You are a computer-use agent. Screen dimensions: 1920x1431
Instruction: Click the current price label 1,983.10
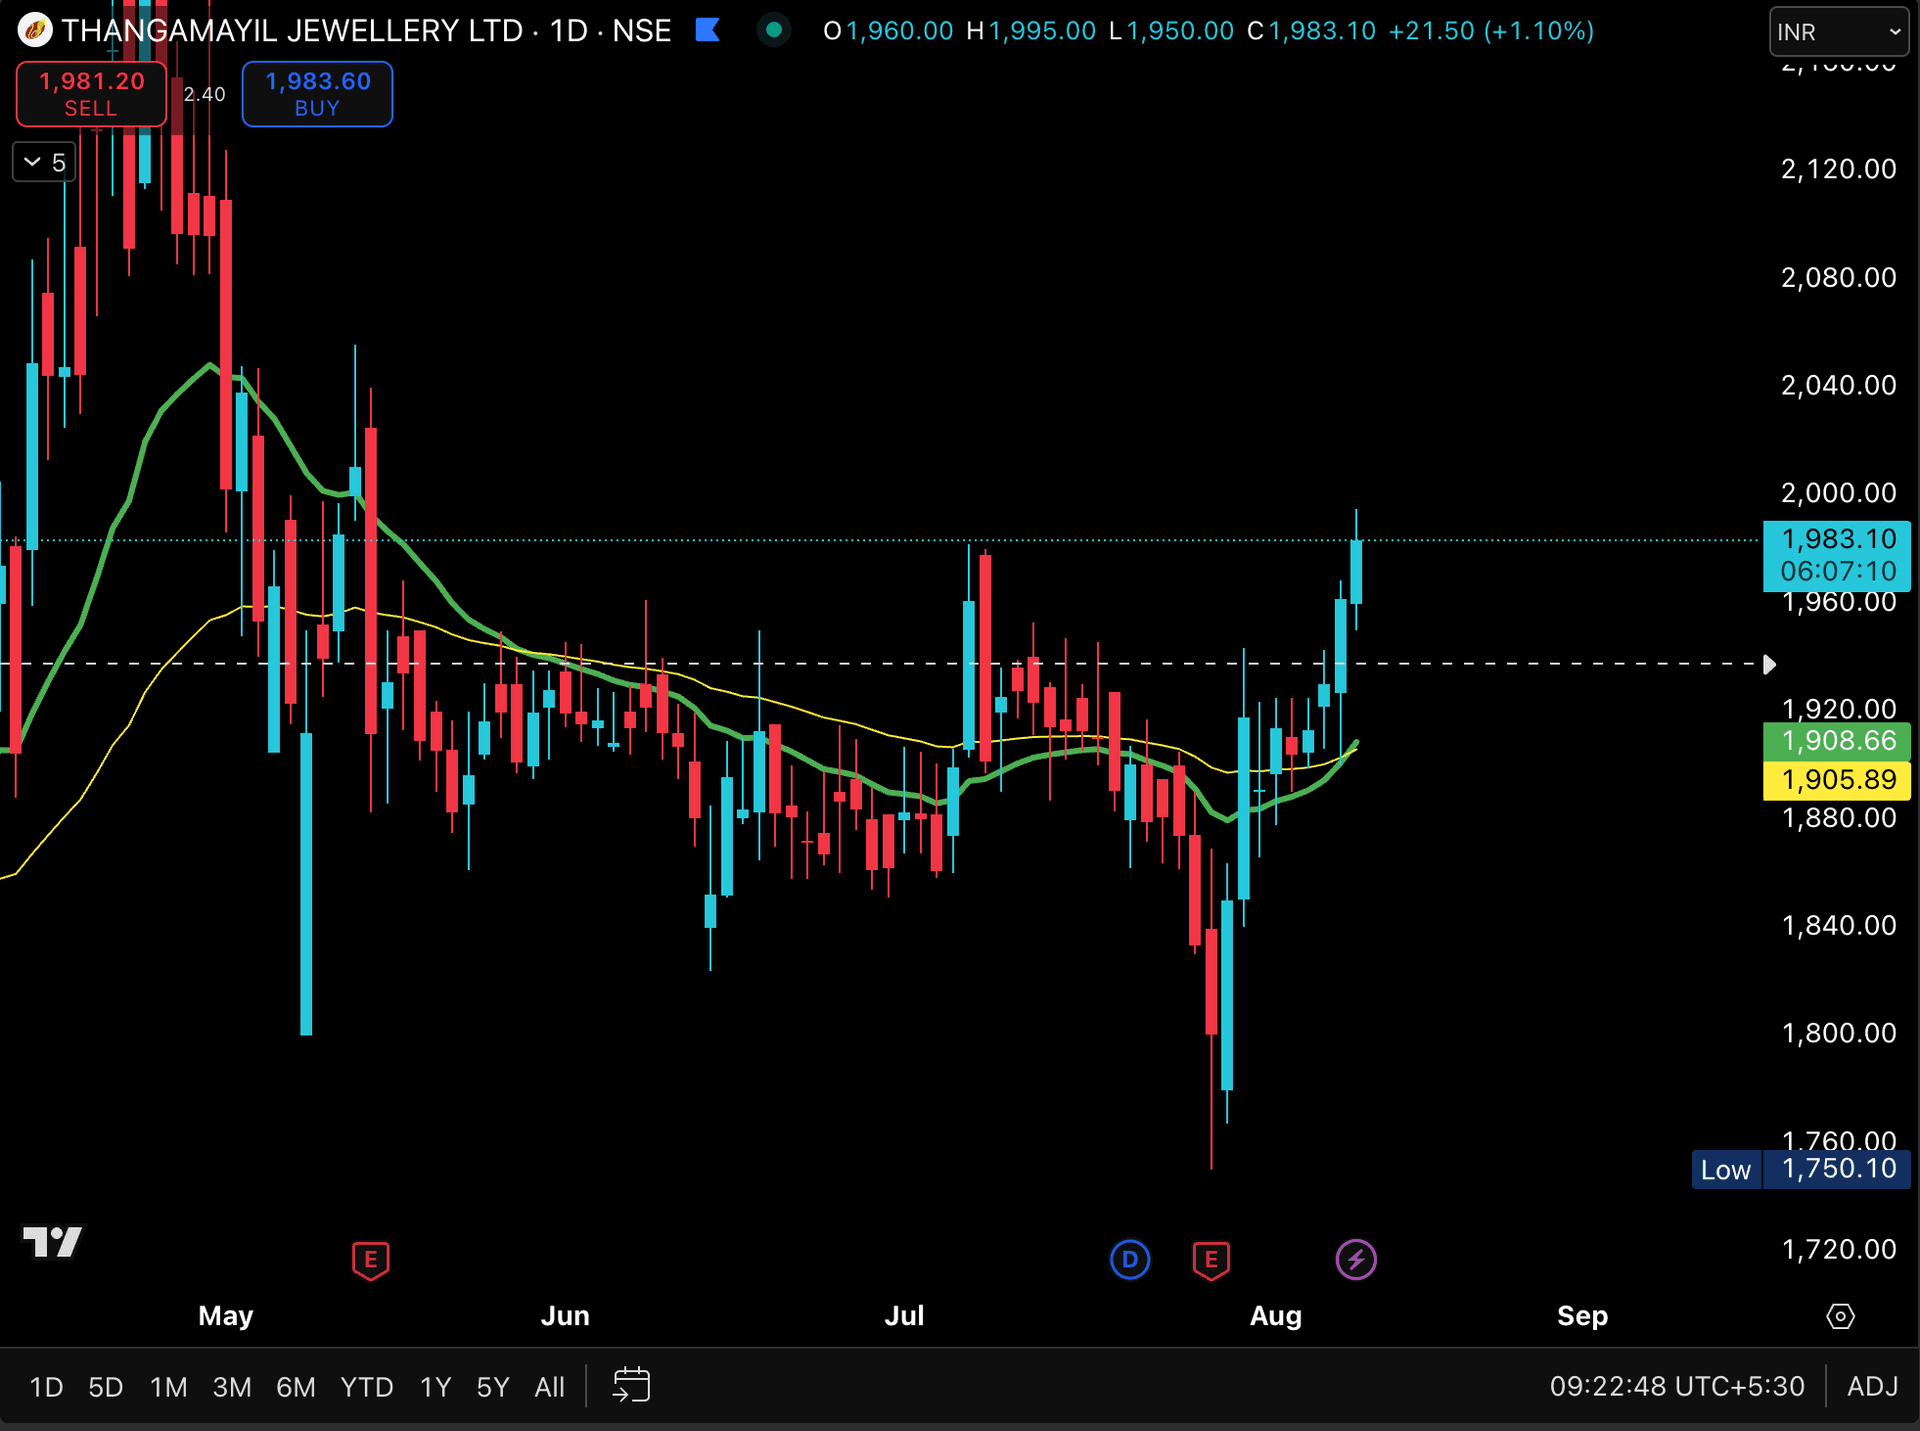pyautogui.click(x=1837, y=555)
